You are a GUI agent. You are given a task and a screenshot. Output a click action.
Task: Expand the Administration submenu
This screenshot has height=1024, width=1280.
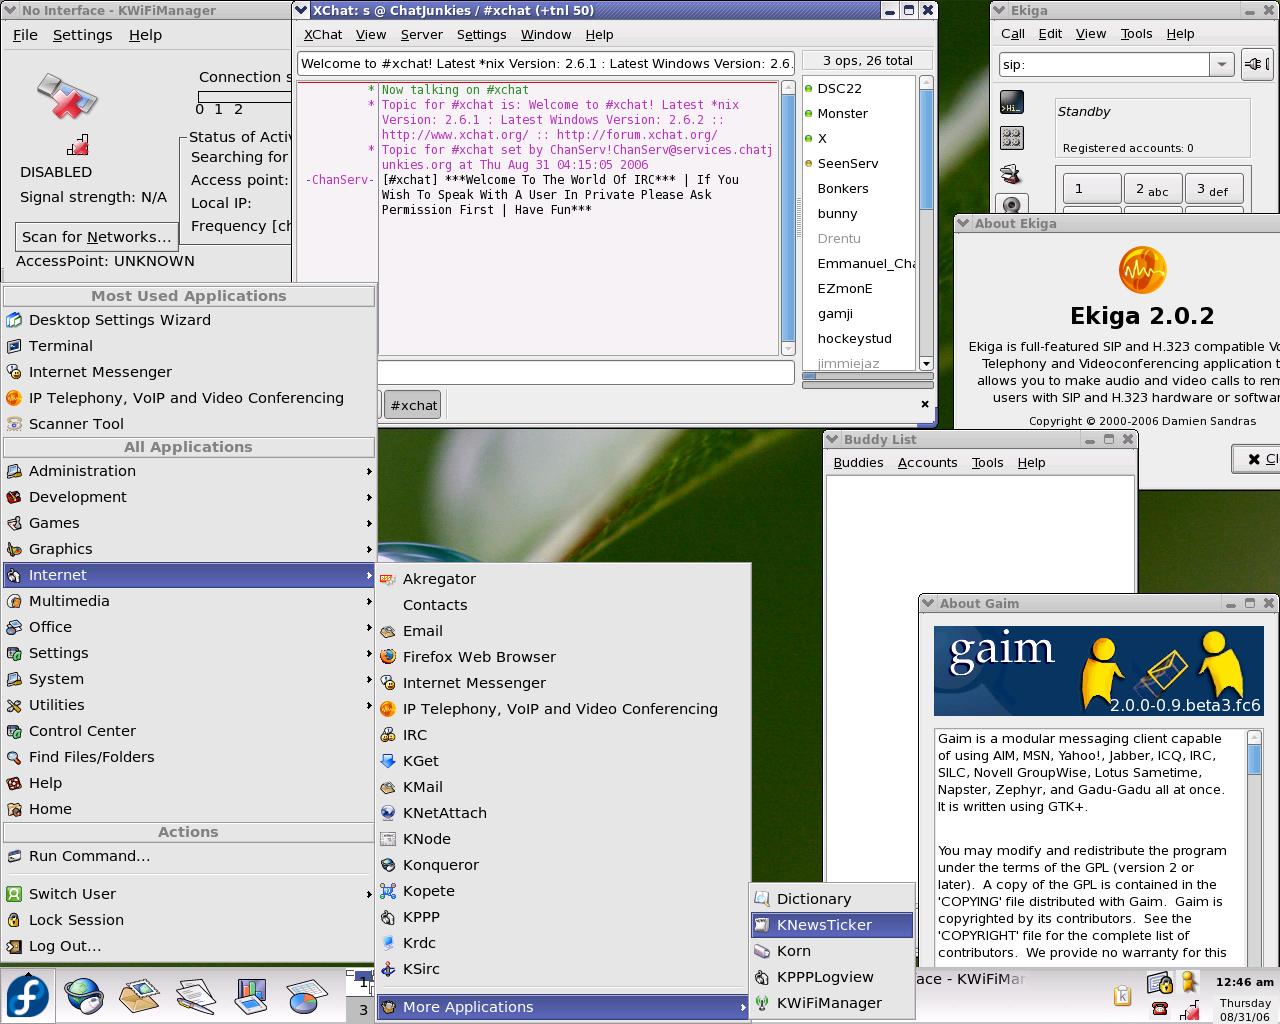pyautogui.click(x=189, y=471)
